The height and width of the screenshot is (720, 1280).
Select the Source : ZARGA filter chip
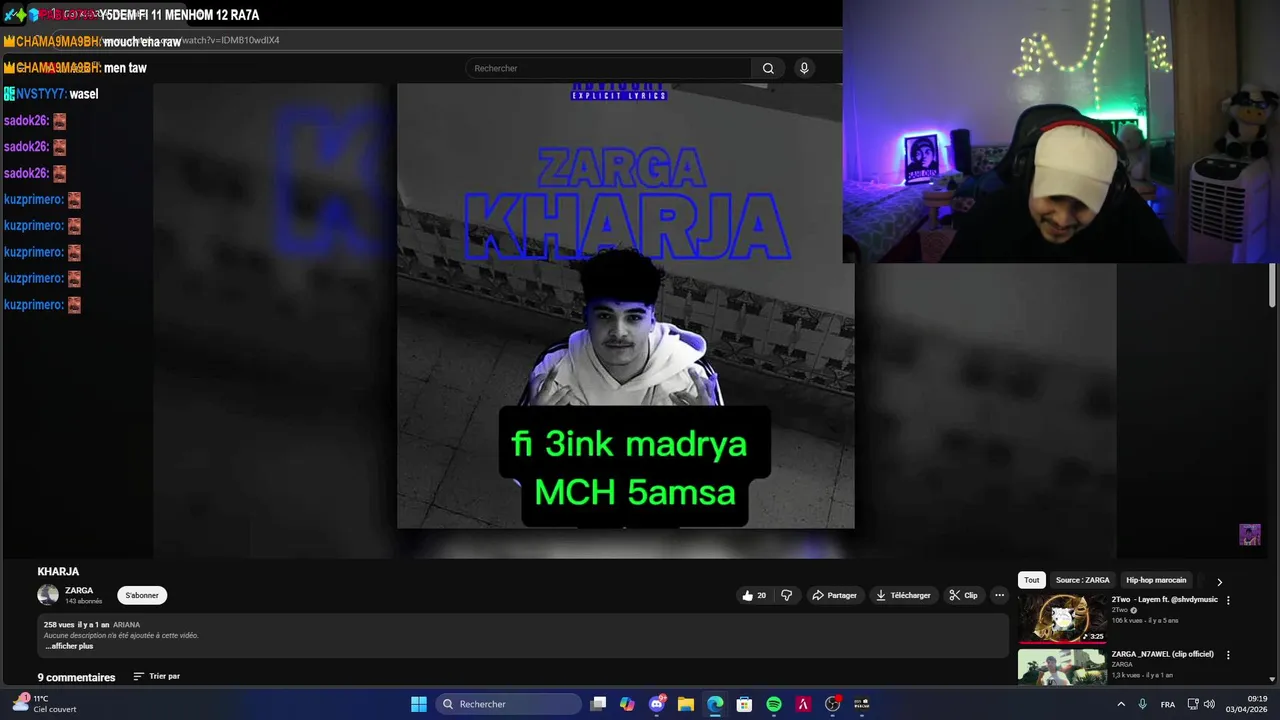(1083, 580)
